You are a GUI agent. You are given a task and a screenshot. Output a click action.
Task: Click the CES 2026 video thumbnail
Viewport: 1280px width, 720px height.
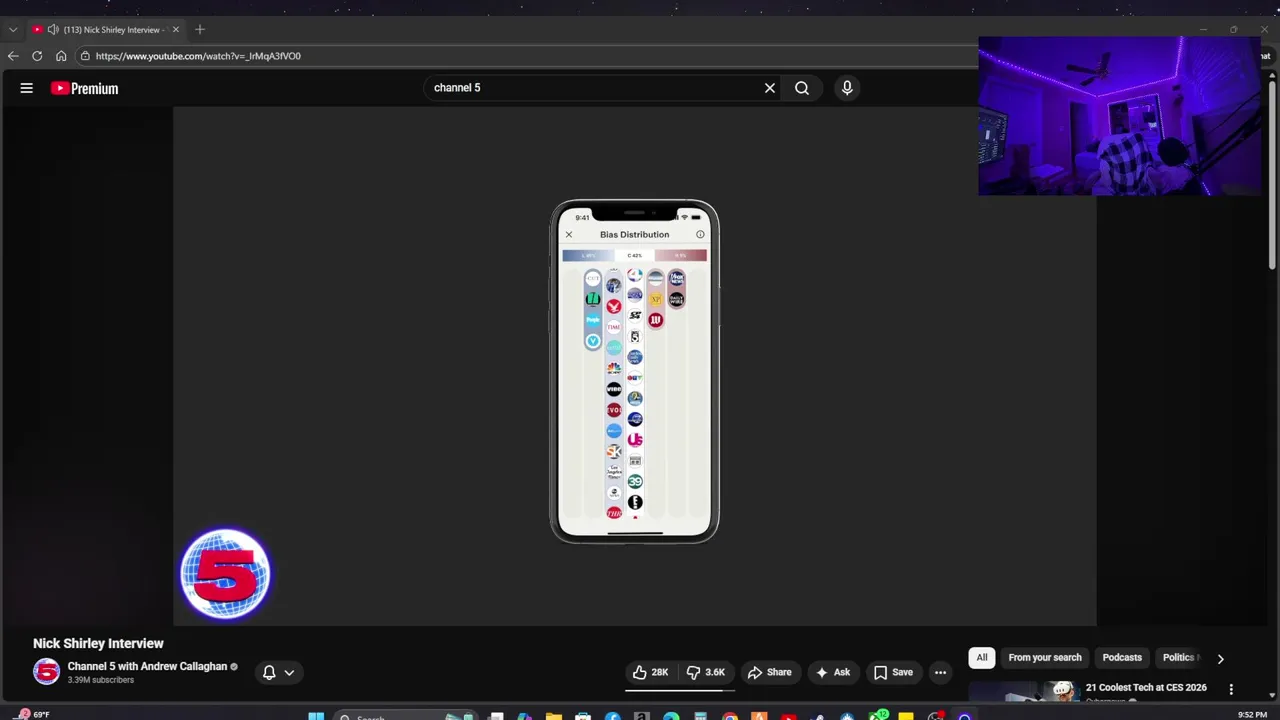[1023, 691]
